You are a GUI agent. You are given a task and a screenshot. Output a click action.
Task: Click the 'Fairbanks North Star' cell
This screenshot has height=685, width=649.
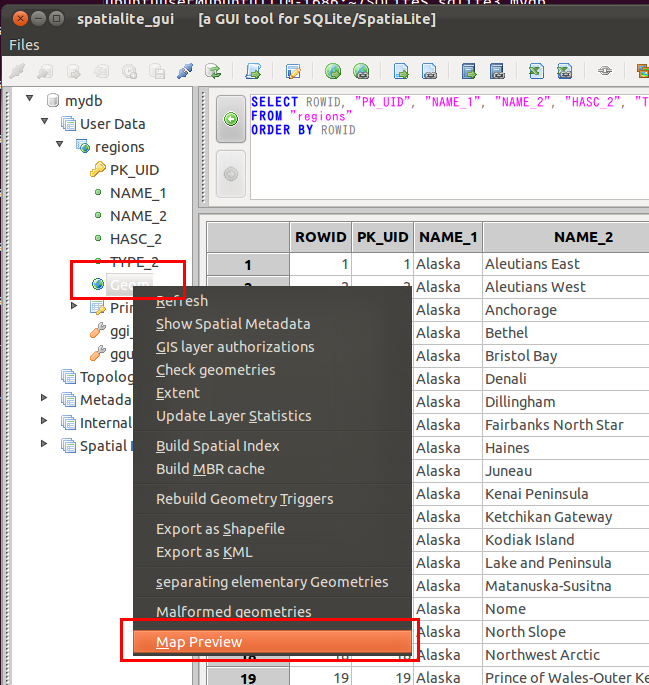click(x=566, y=425)
